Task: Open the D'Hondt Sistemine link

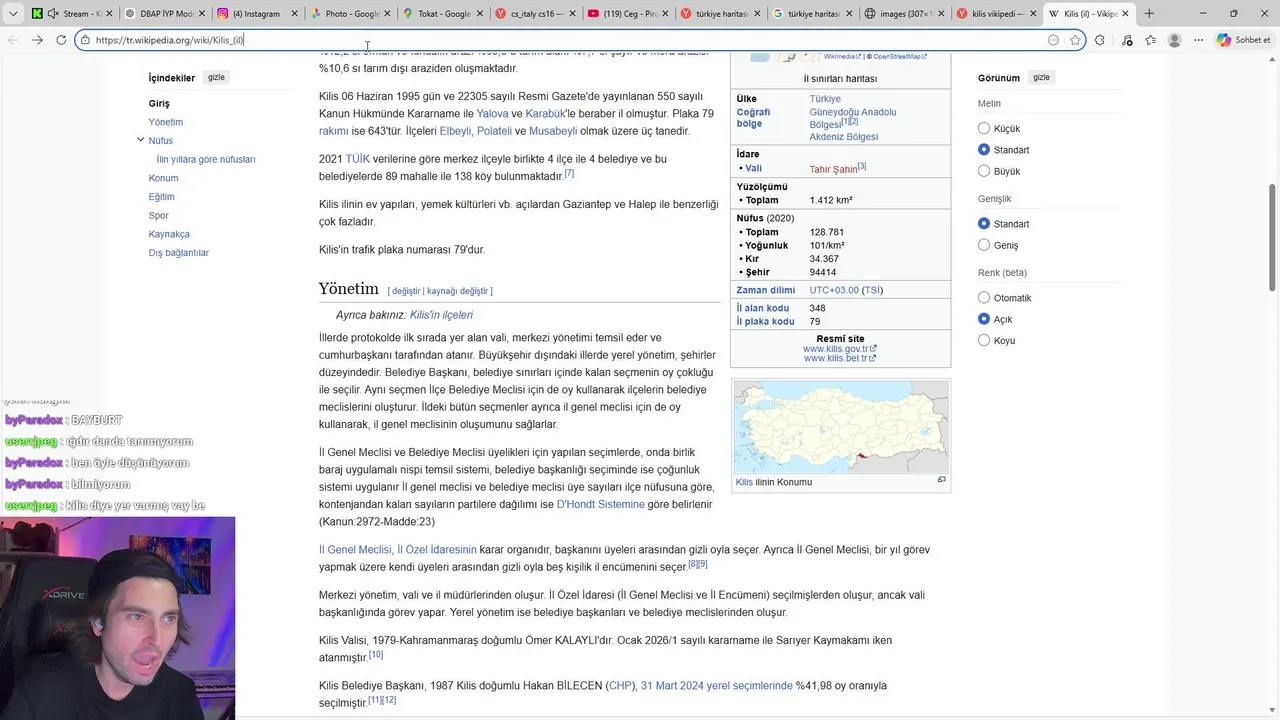Action: [x=600, y=504]
